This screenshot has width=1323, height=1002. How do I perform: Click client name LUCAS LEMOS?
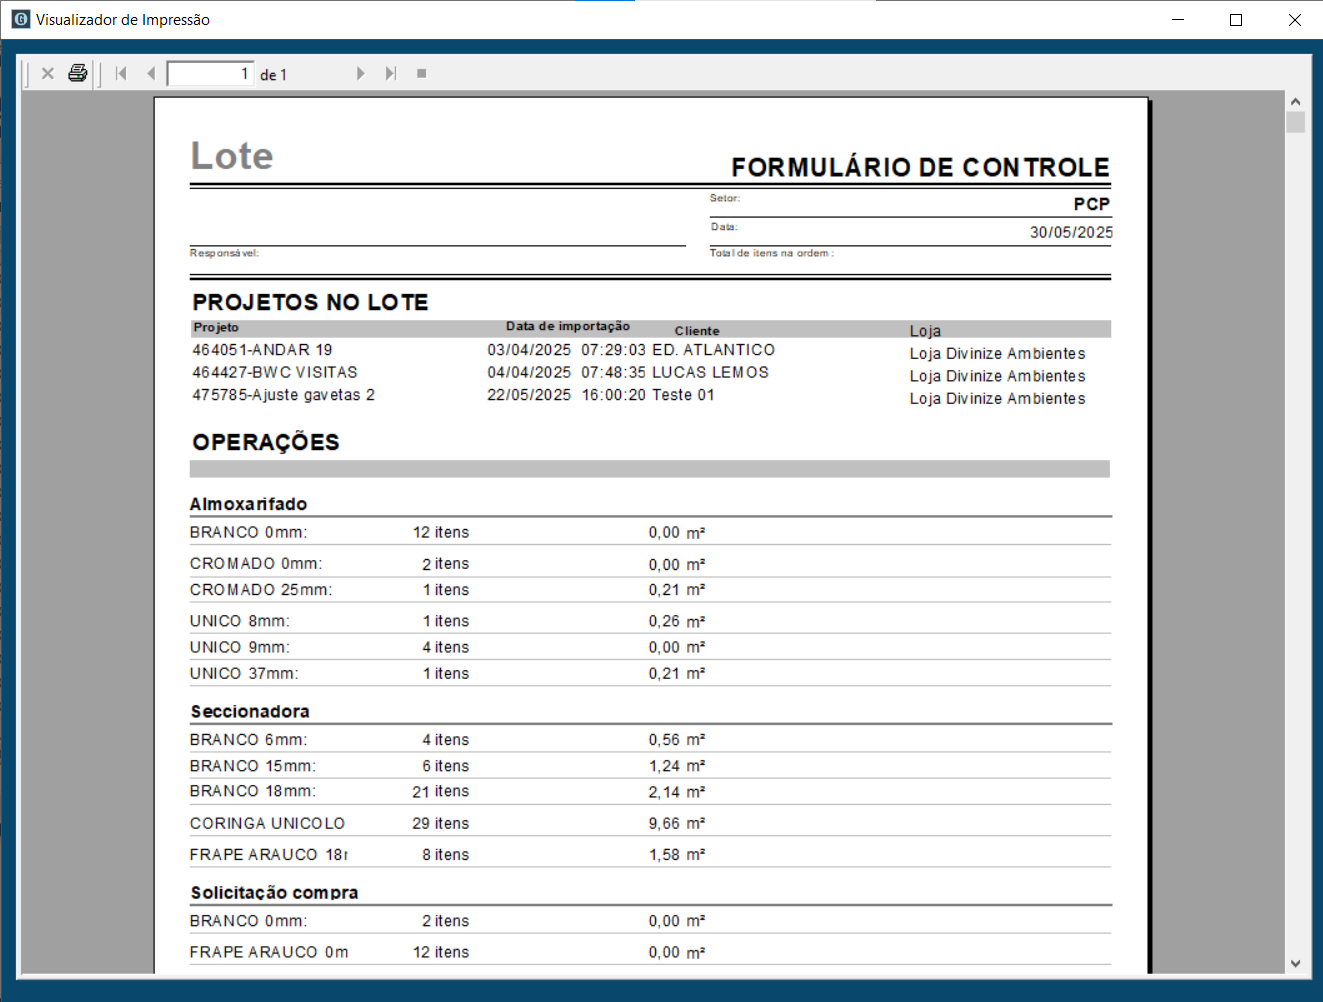[710, 372]
